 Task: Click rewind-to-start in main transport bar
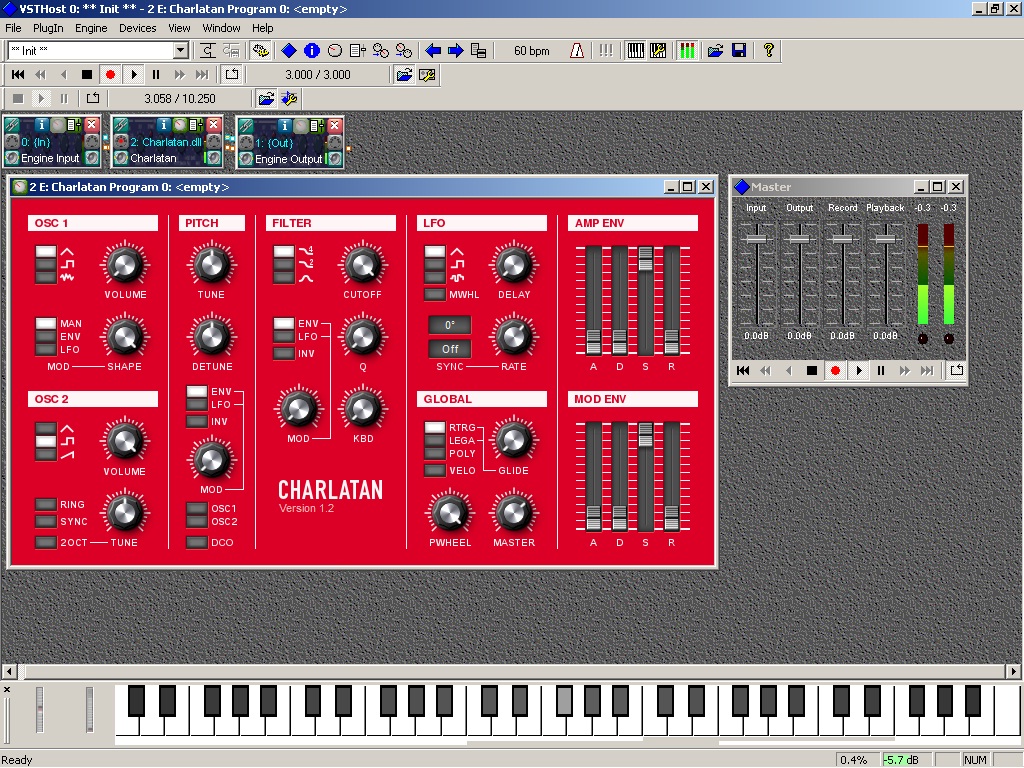pos(18,74)
